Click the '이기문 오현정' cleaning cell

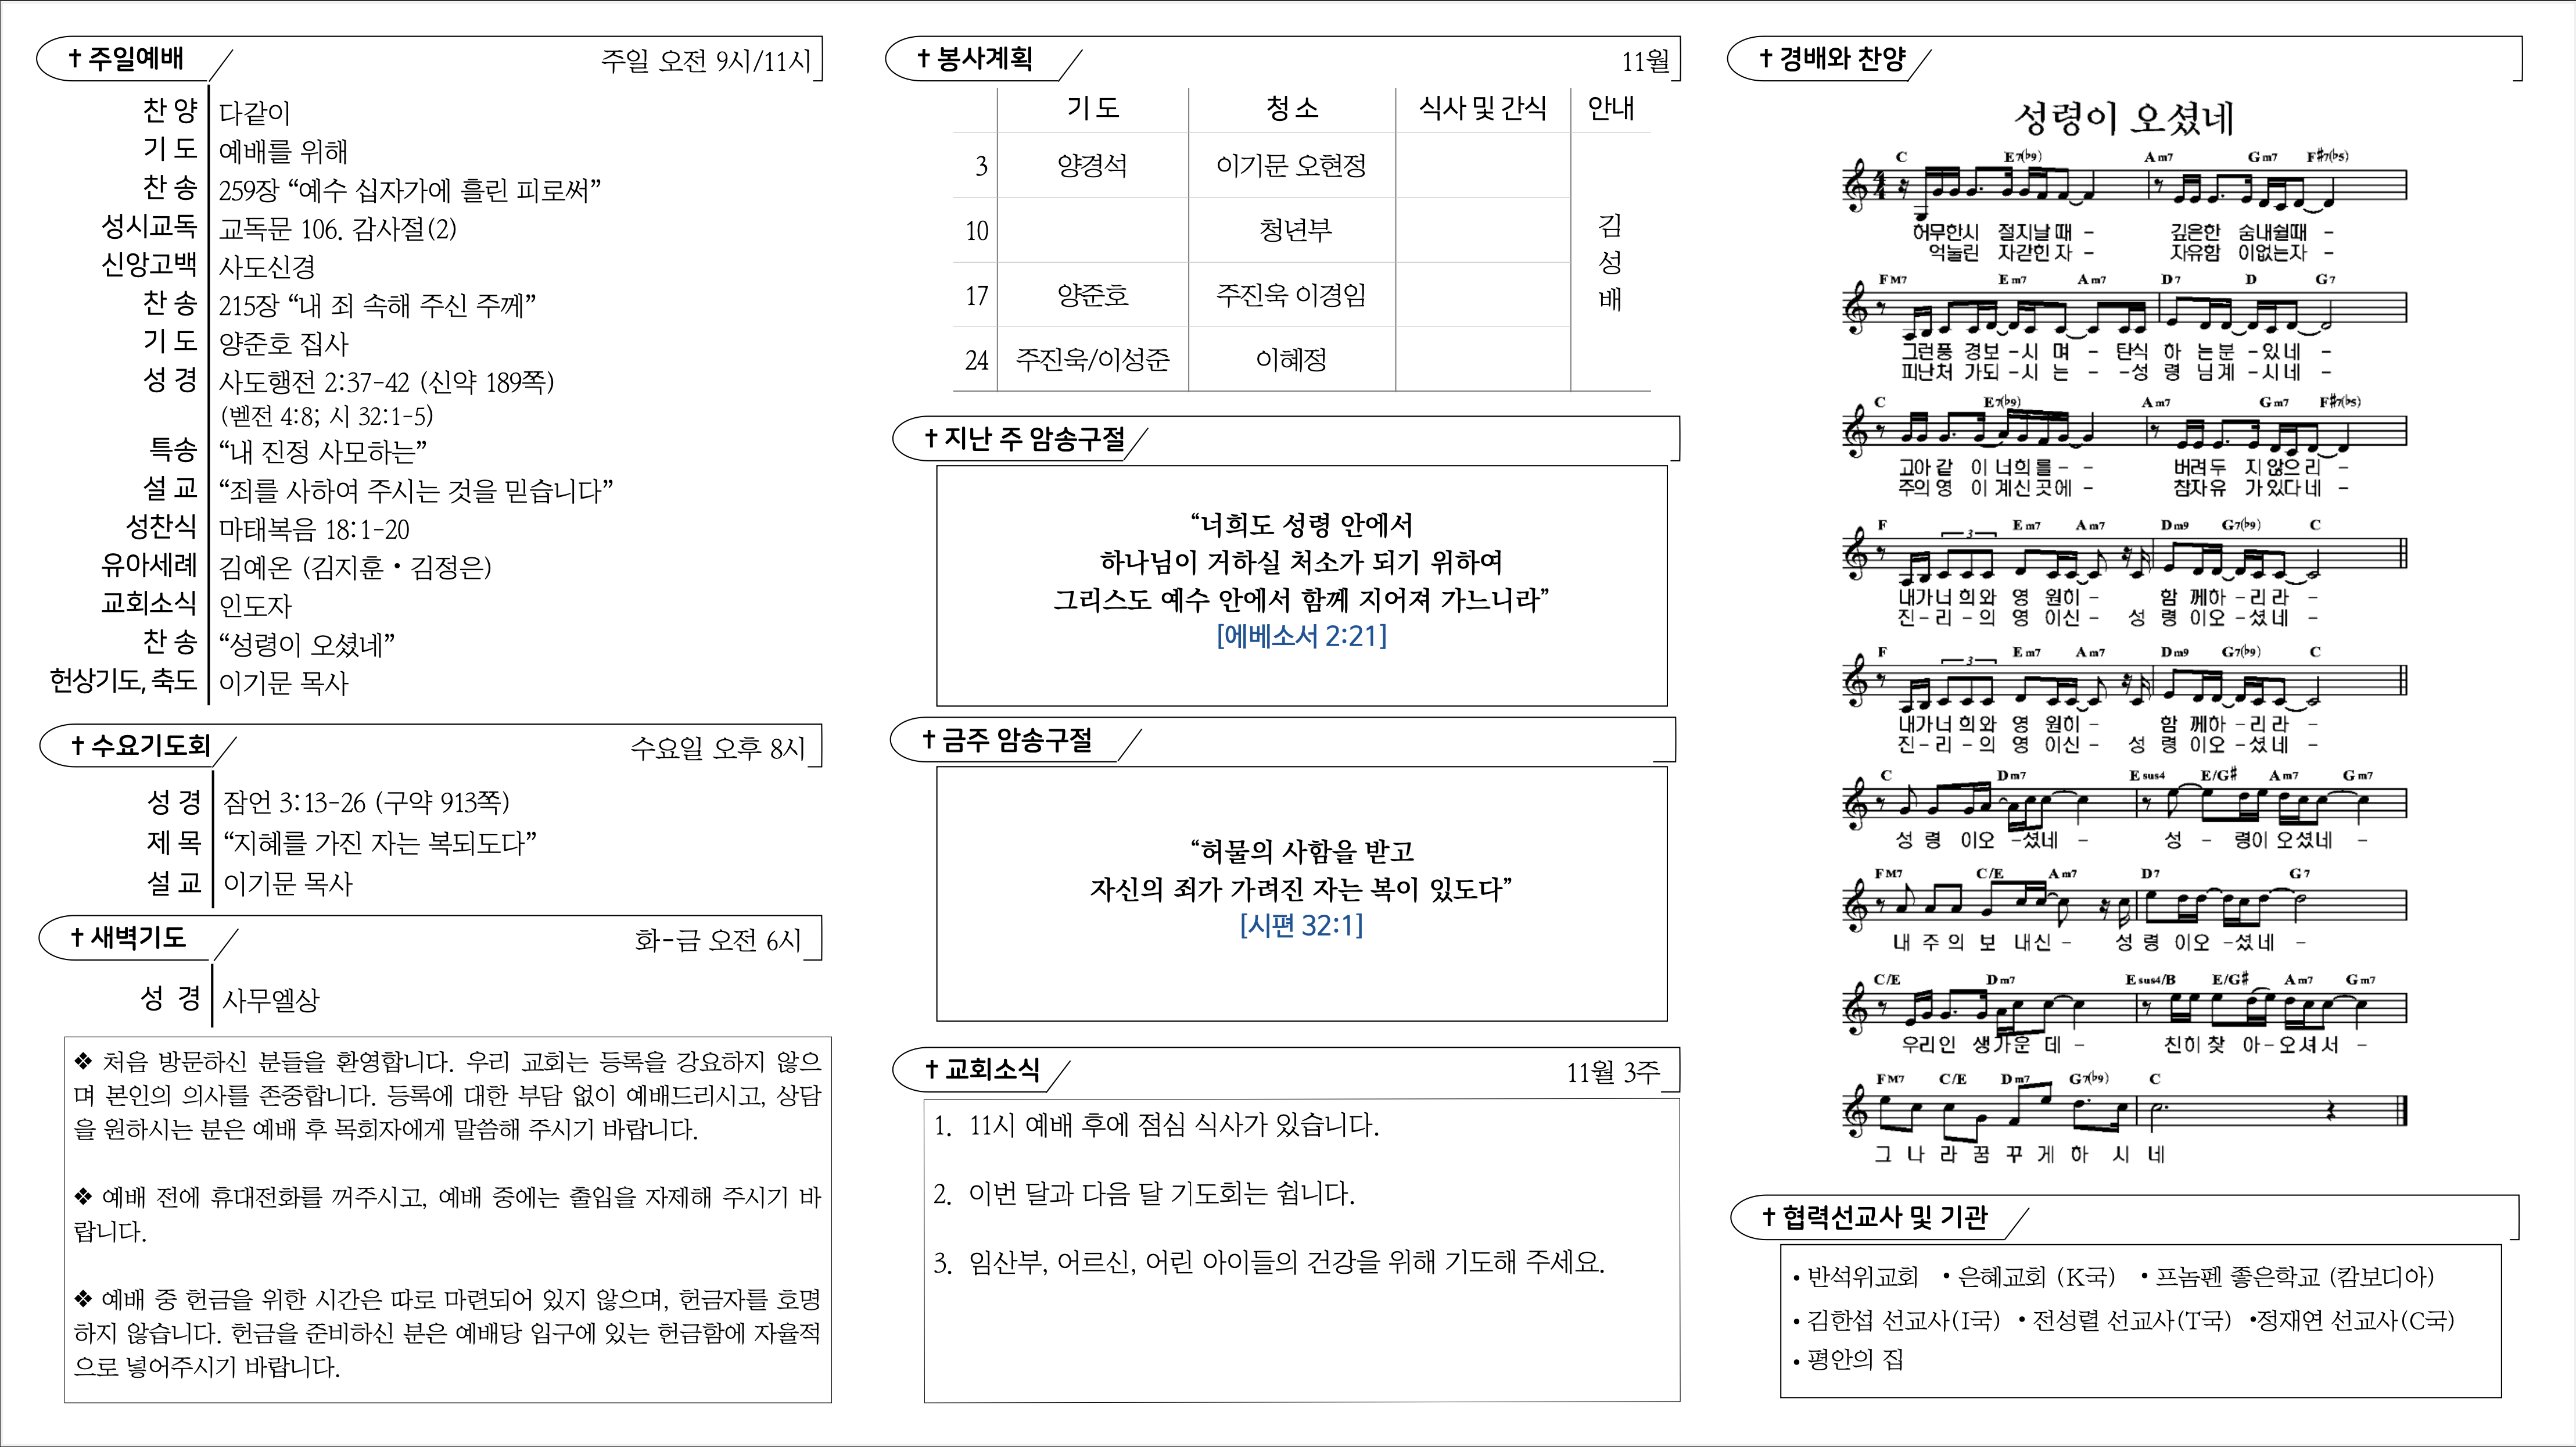pyautogui.click(x=1291, y=165)
